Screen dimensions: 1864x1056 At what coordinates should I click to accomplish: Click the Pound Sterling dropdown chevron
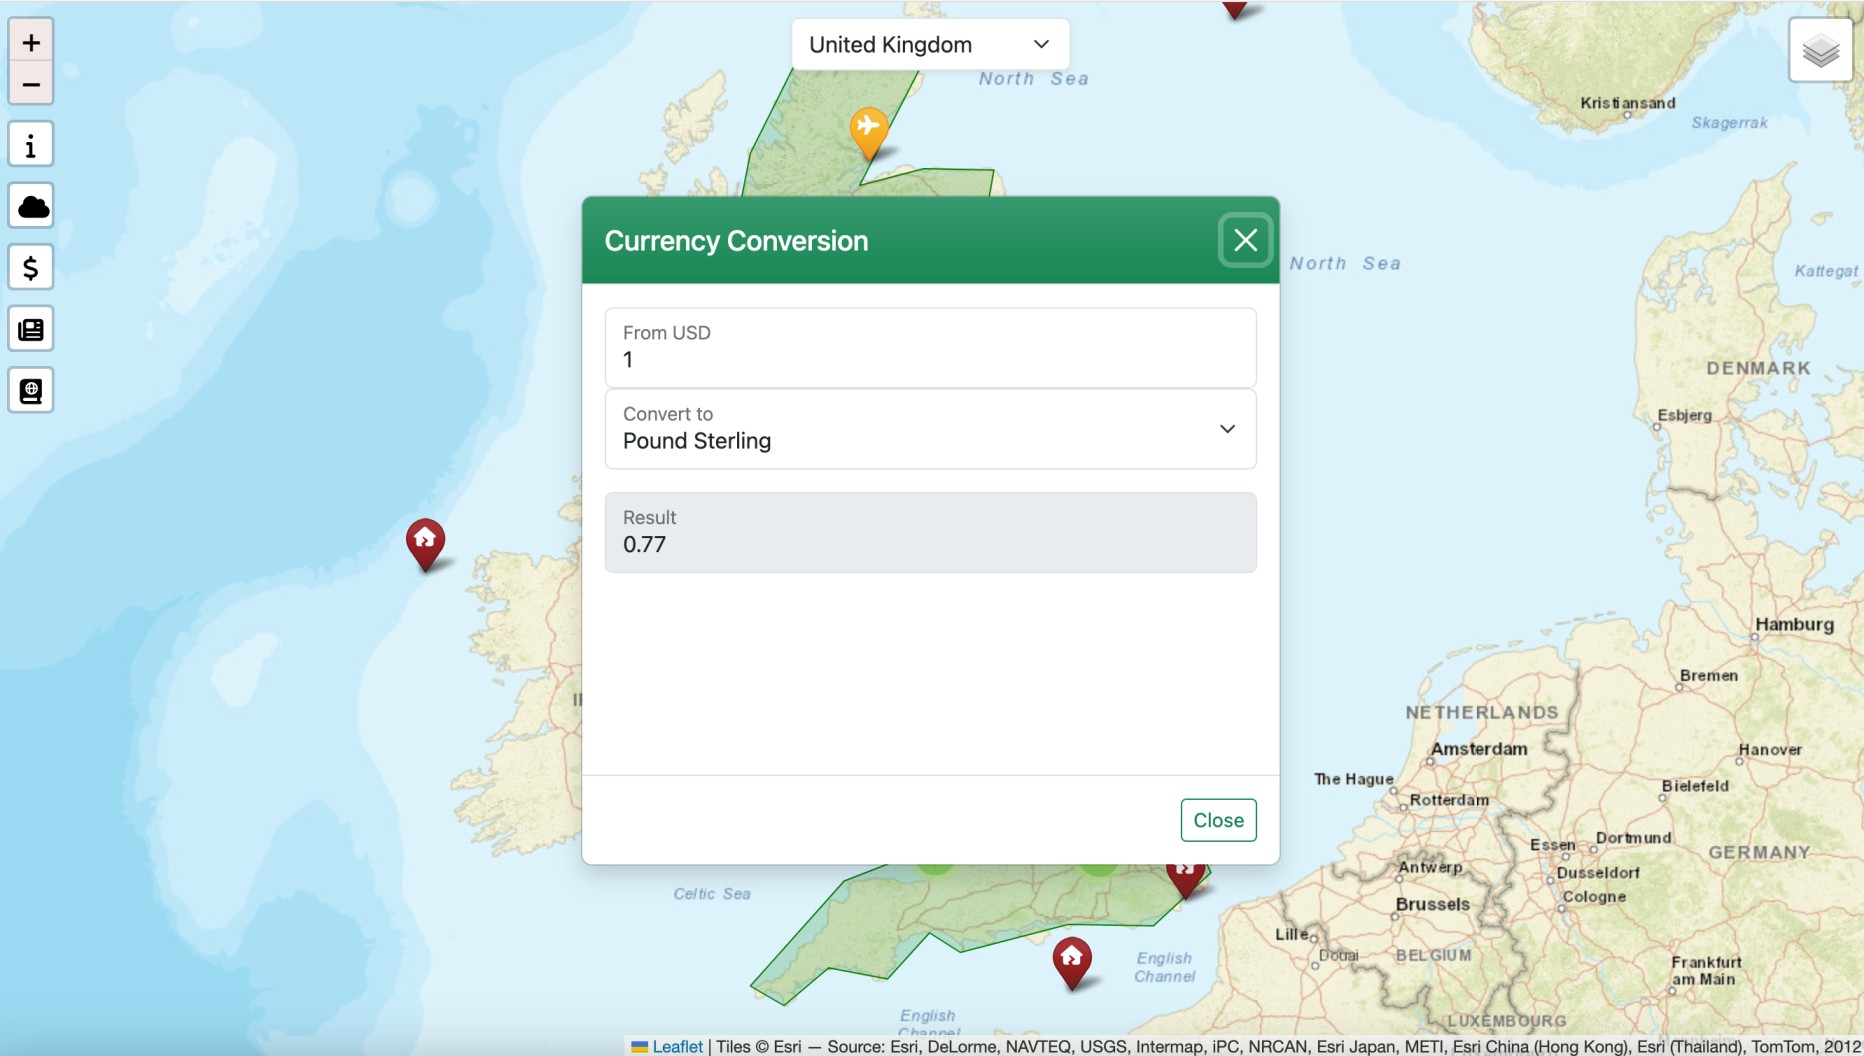[x=1227, y=429]
